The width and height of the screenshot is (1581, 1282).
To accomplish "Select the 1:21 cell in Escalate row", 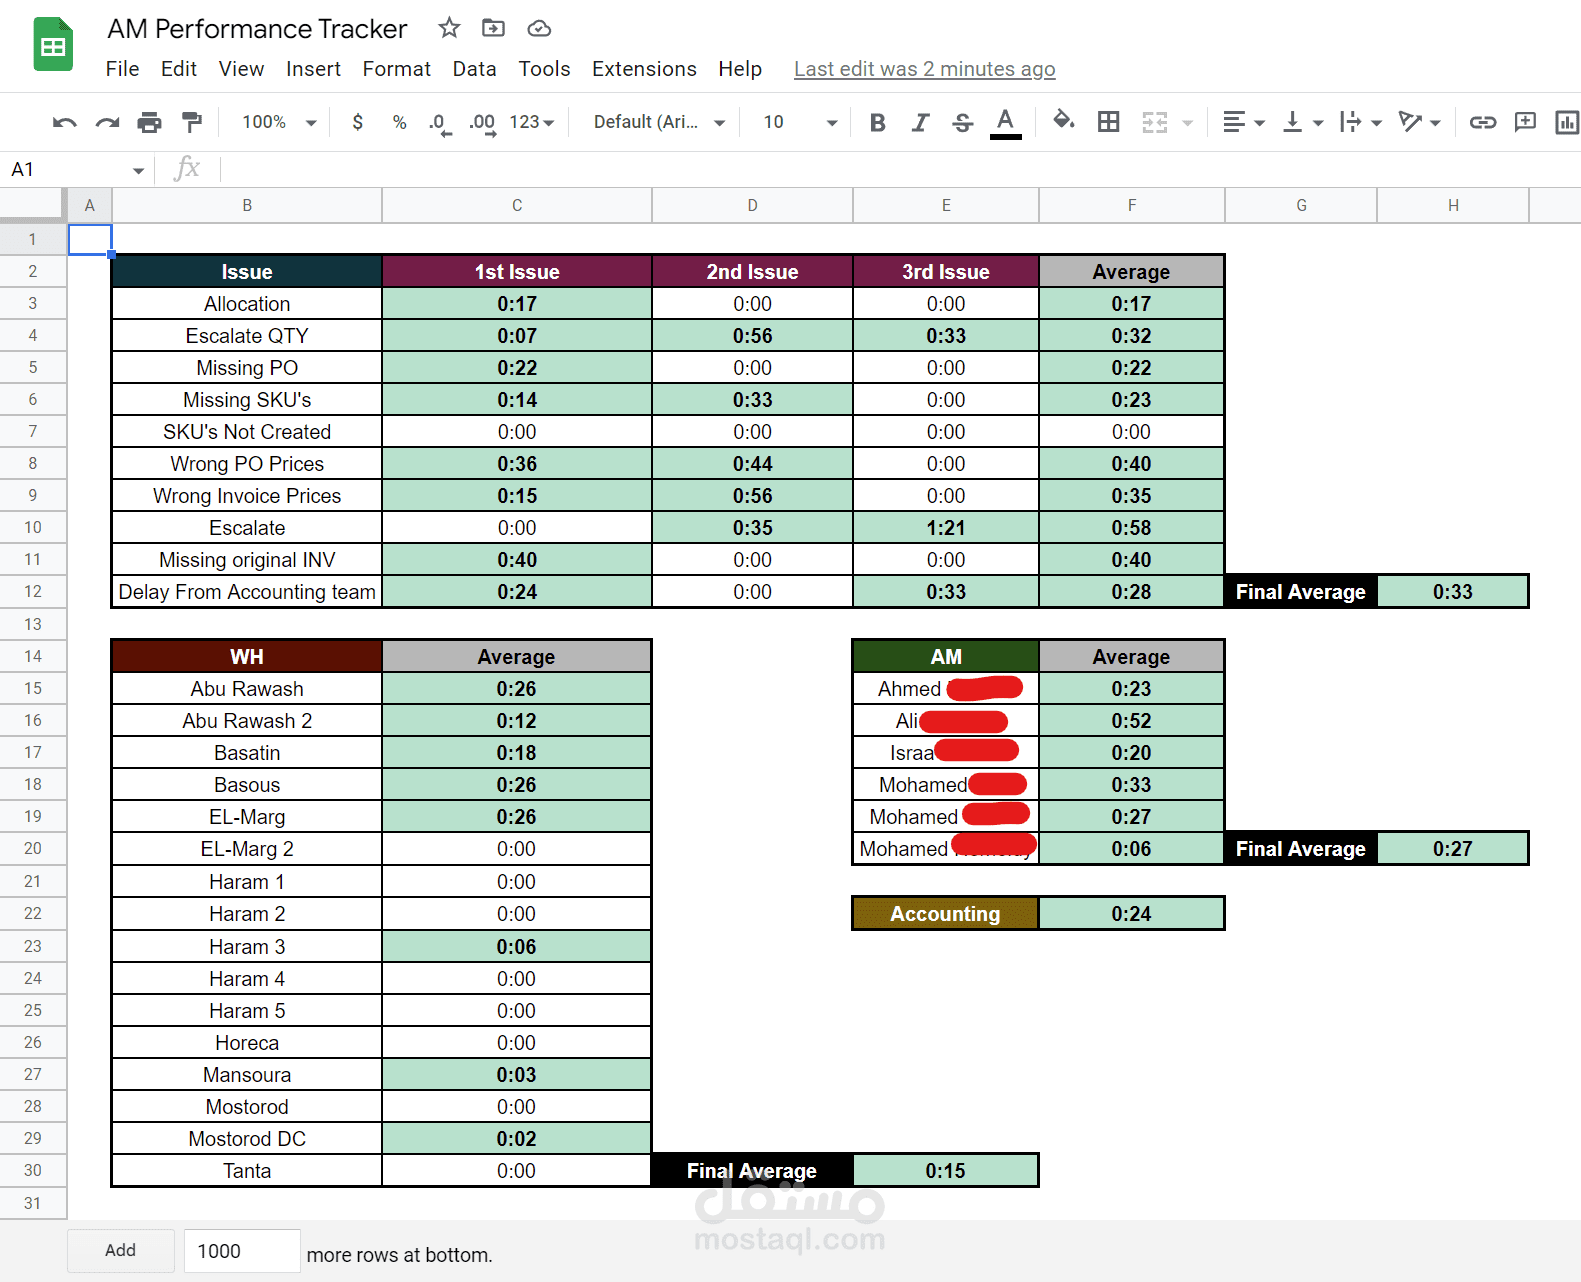I will (946, 527).
